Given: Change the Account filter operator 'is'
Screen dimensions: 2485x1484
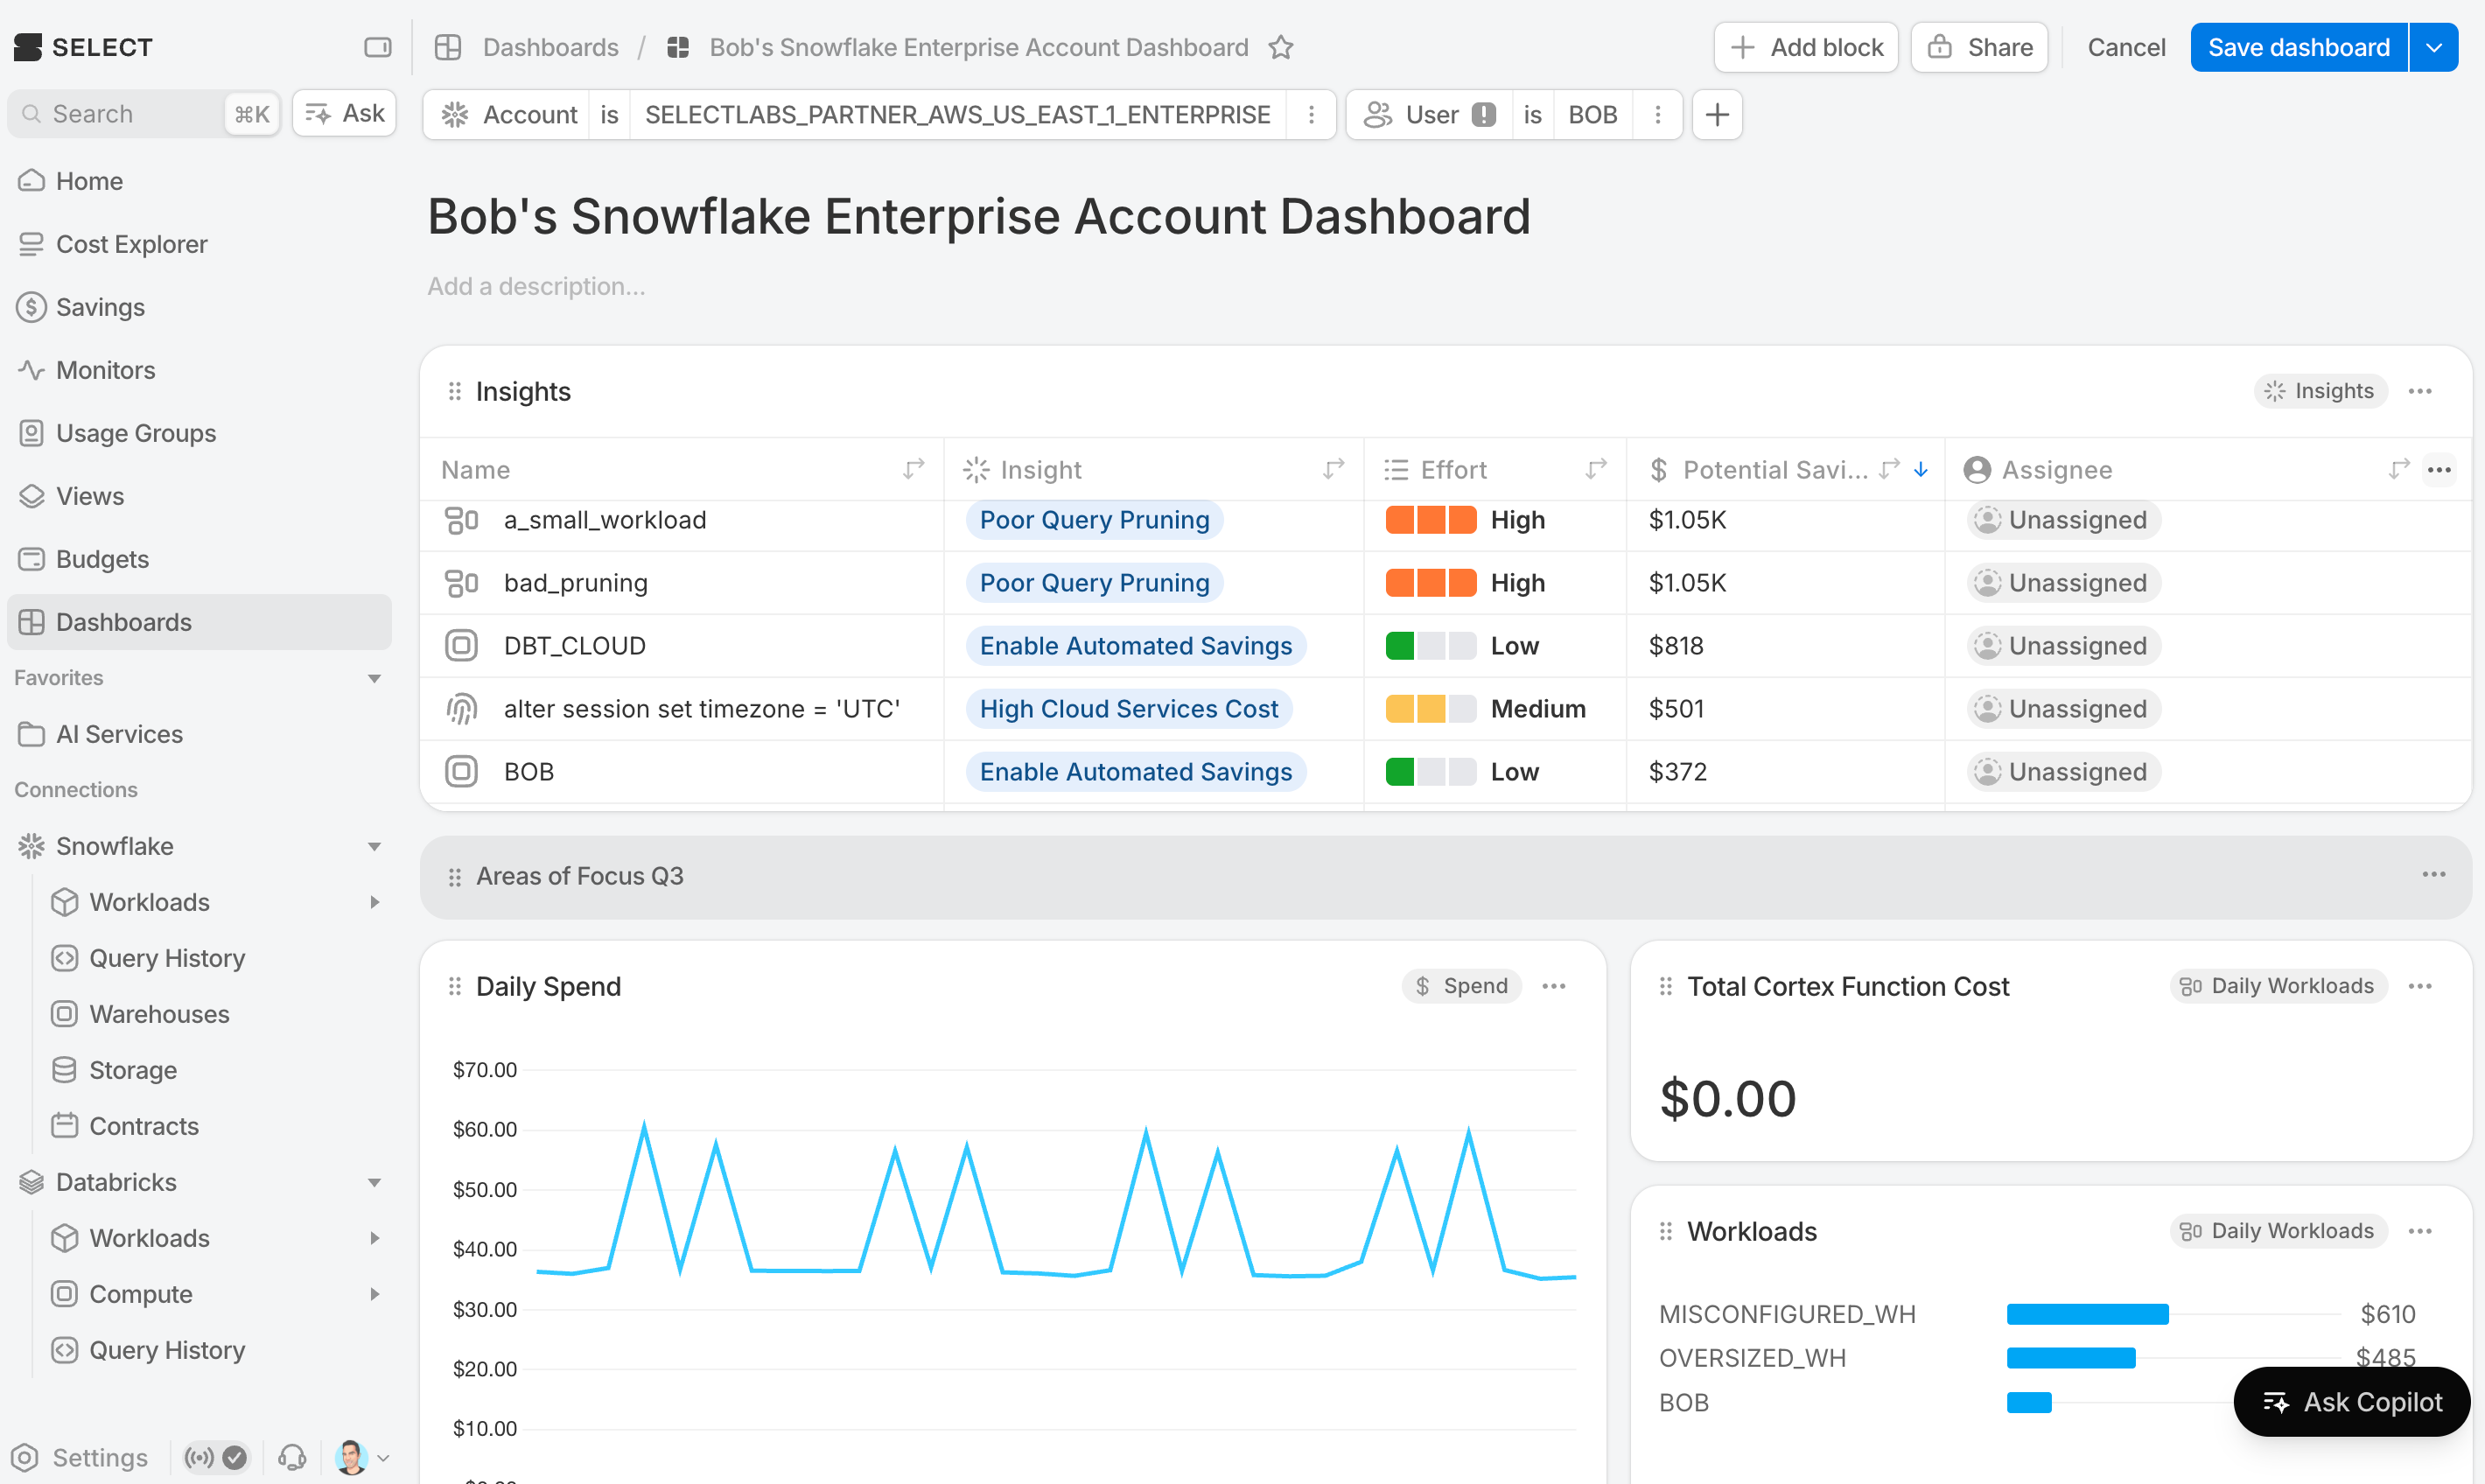Looking at the screenshot, I should point(609,115).
